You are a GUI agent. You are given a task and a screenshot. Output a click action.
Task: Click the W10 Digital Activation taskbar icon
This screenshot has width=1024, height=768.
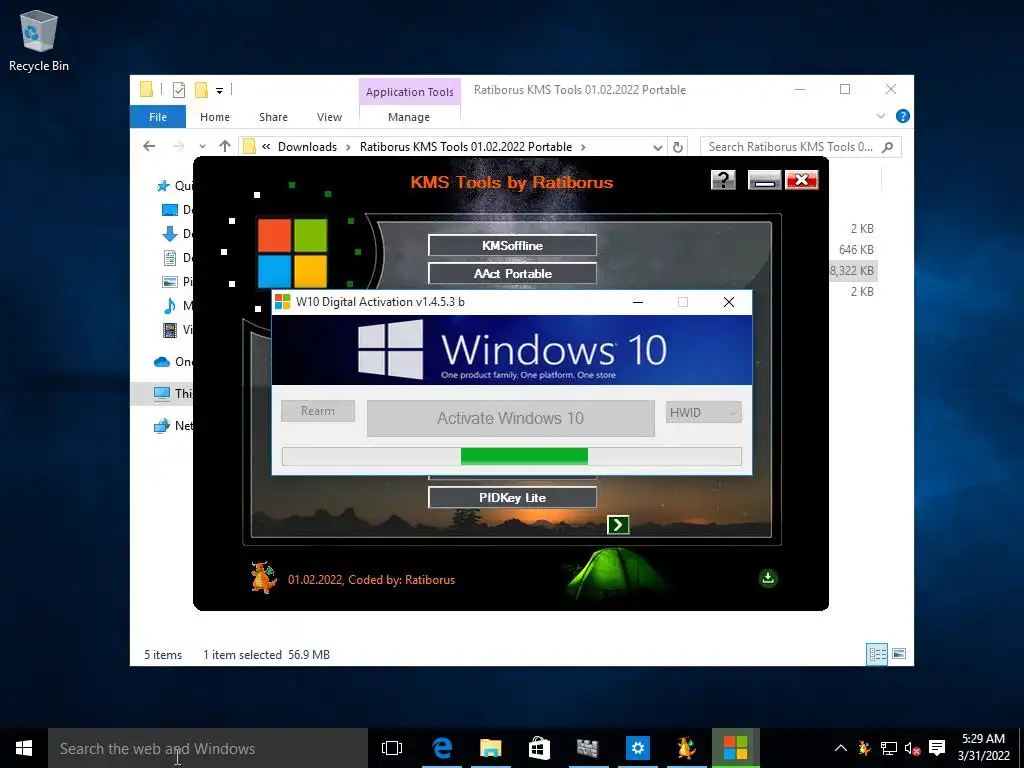[735, 748]
